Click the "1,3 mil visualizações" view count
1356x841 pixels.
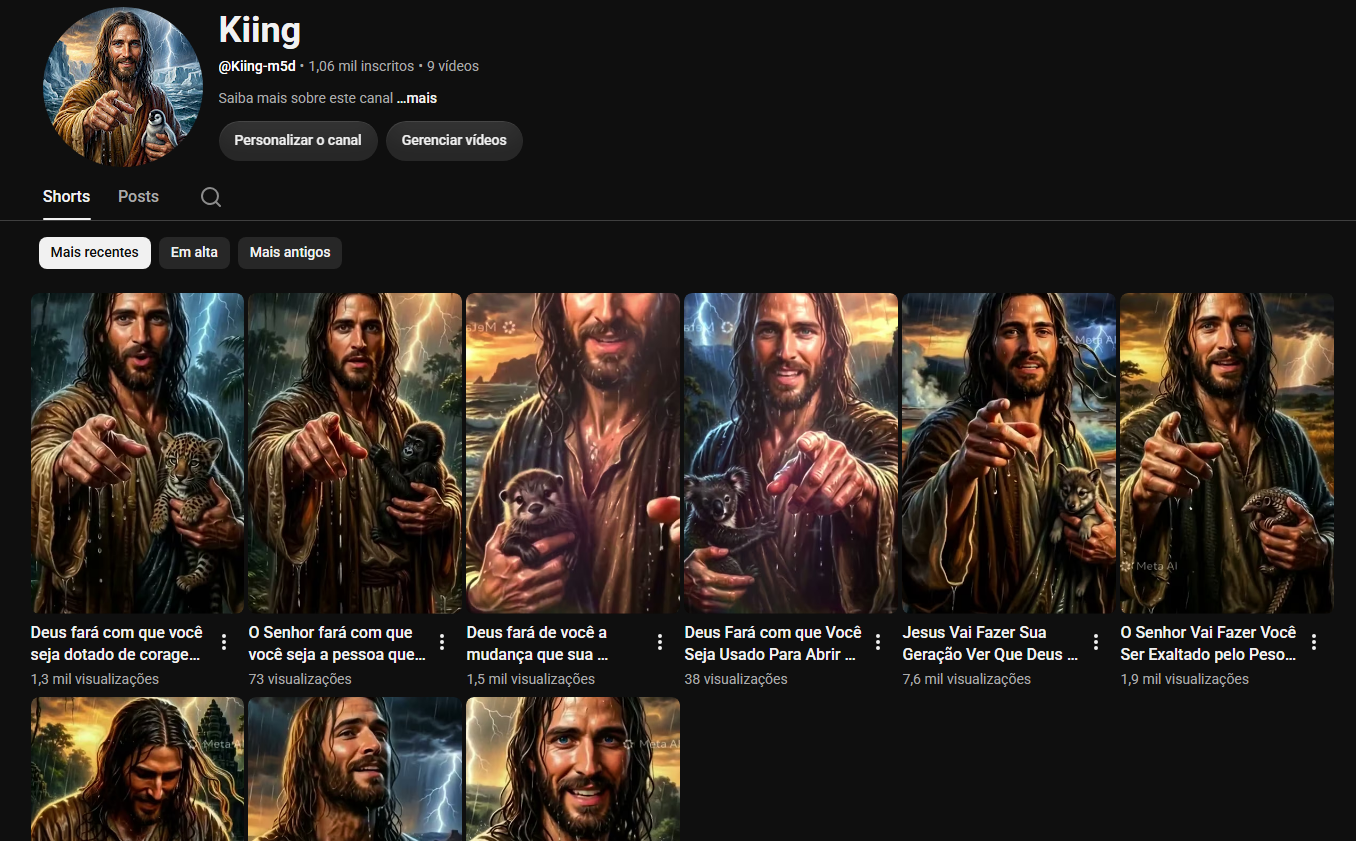tap(95, 679)
